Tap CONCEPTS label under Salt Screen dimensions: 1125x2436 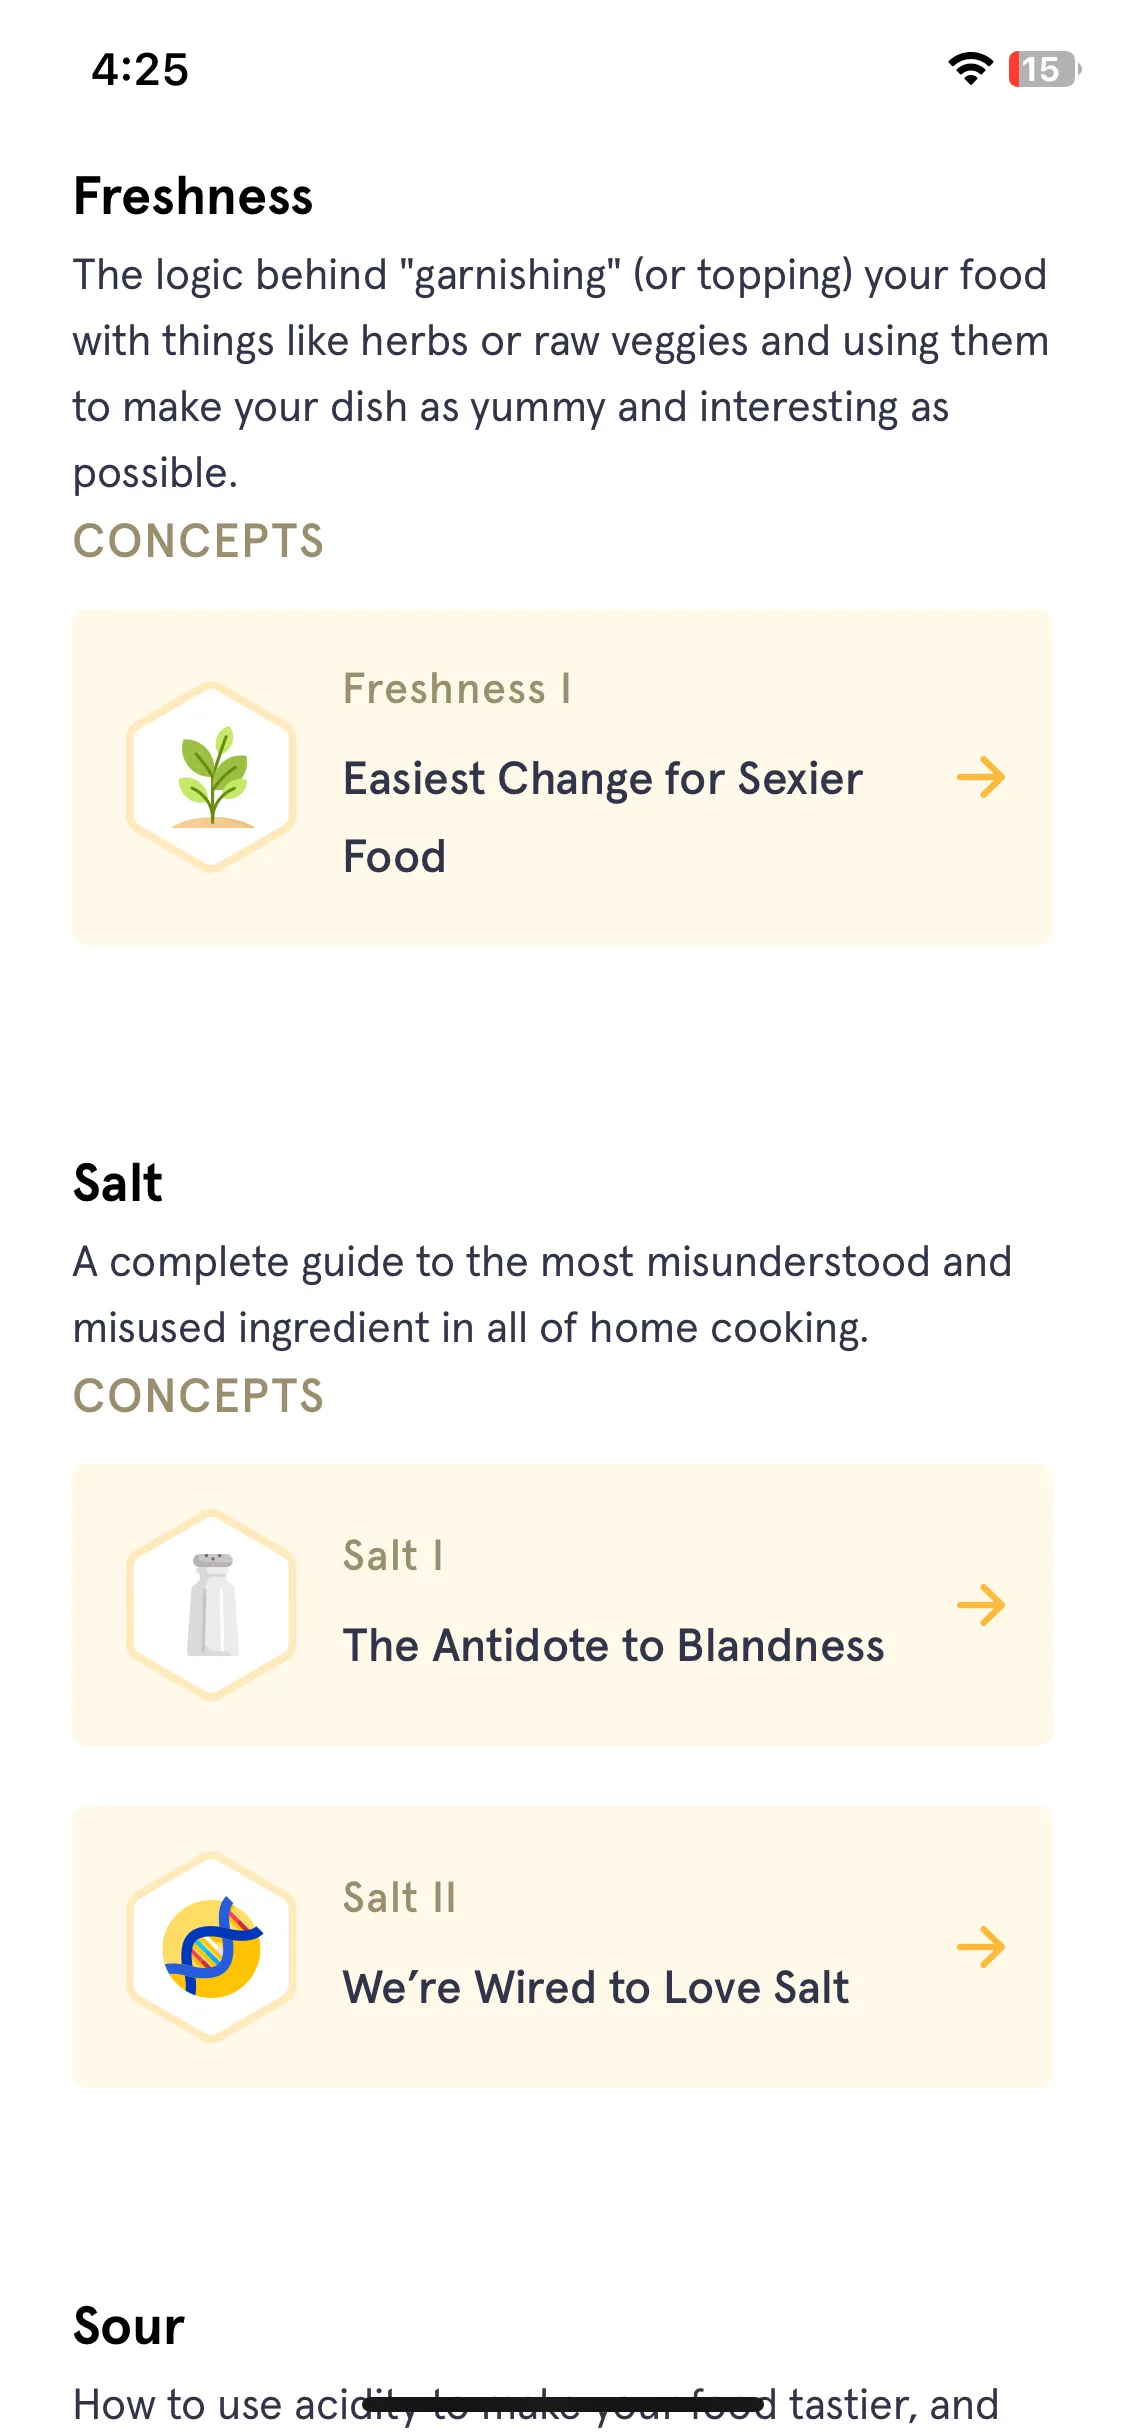199,1396
